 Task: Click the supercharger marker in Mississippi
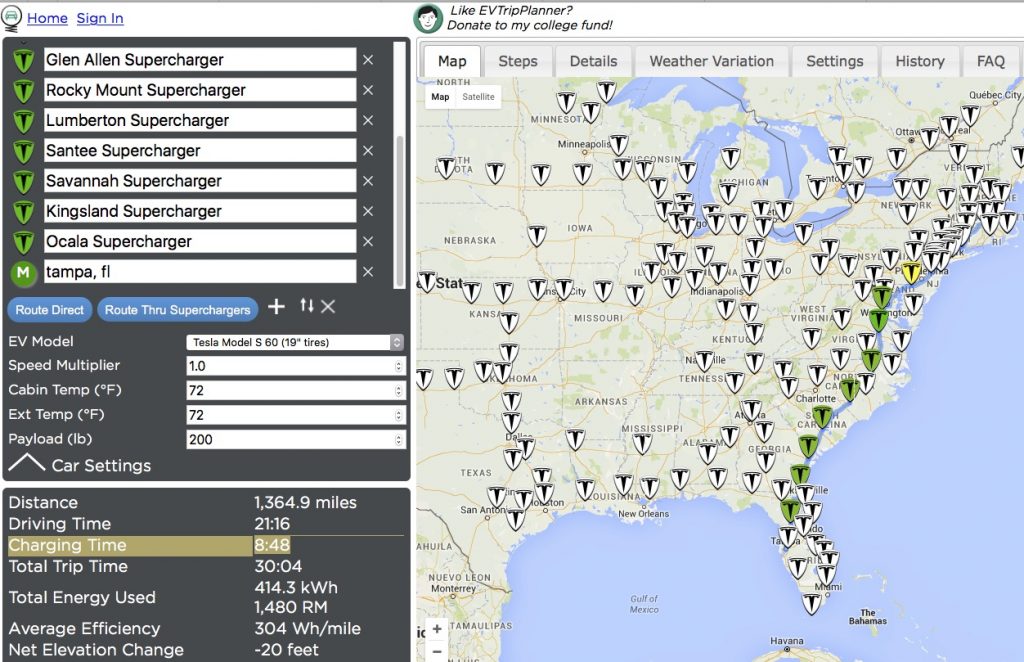642,443
